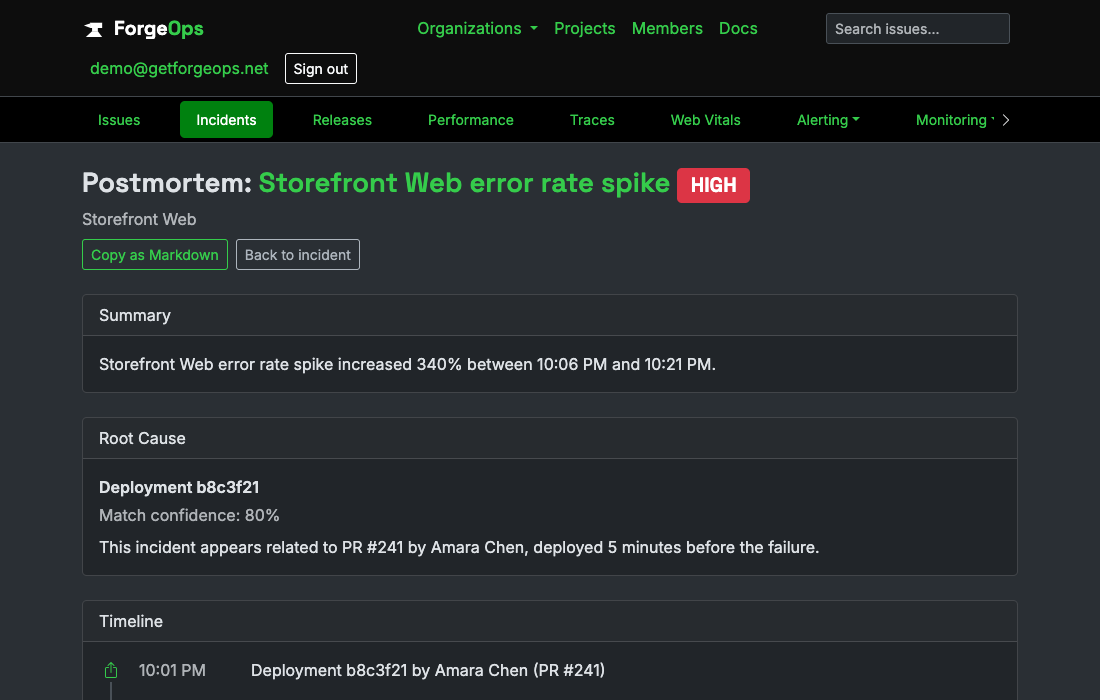The width and height of the screenshot is (1100, 700).
Task: Open the Storefront Web error rate spike title link
Action: (x=464, y=183)
